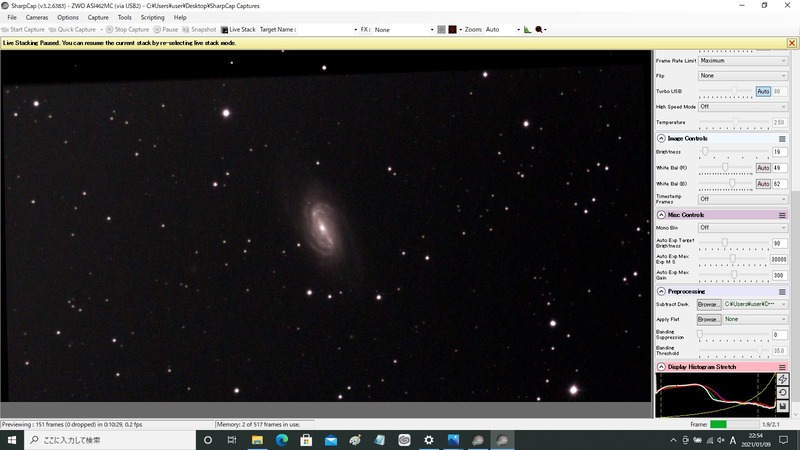Image resolution: width=800 pixels, height=450 pixels.
Task: Click the White Bal (R) value field
Action: [x=780, y=168]
